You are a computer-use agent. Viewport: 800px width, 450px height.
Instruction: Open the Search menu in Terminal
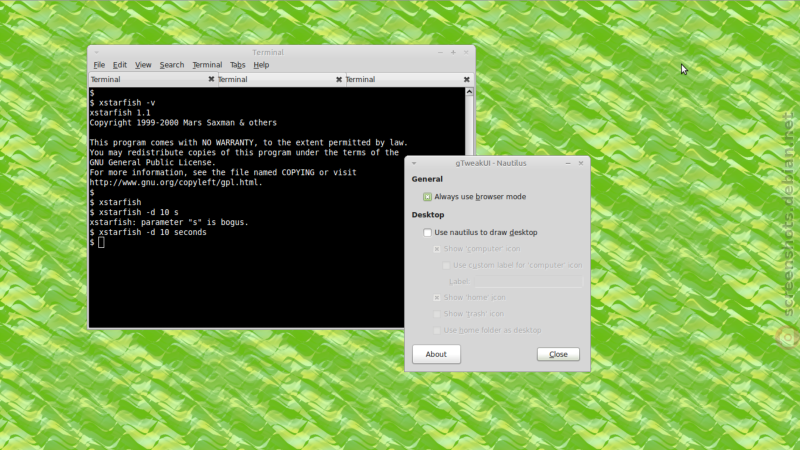pos(171,65)
